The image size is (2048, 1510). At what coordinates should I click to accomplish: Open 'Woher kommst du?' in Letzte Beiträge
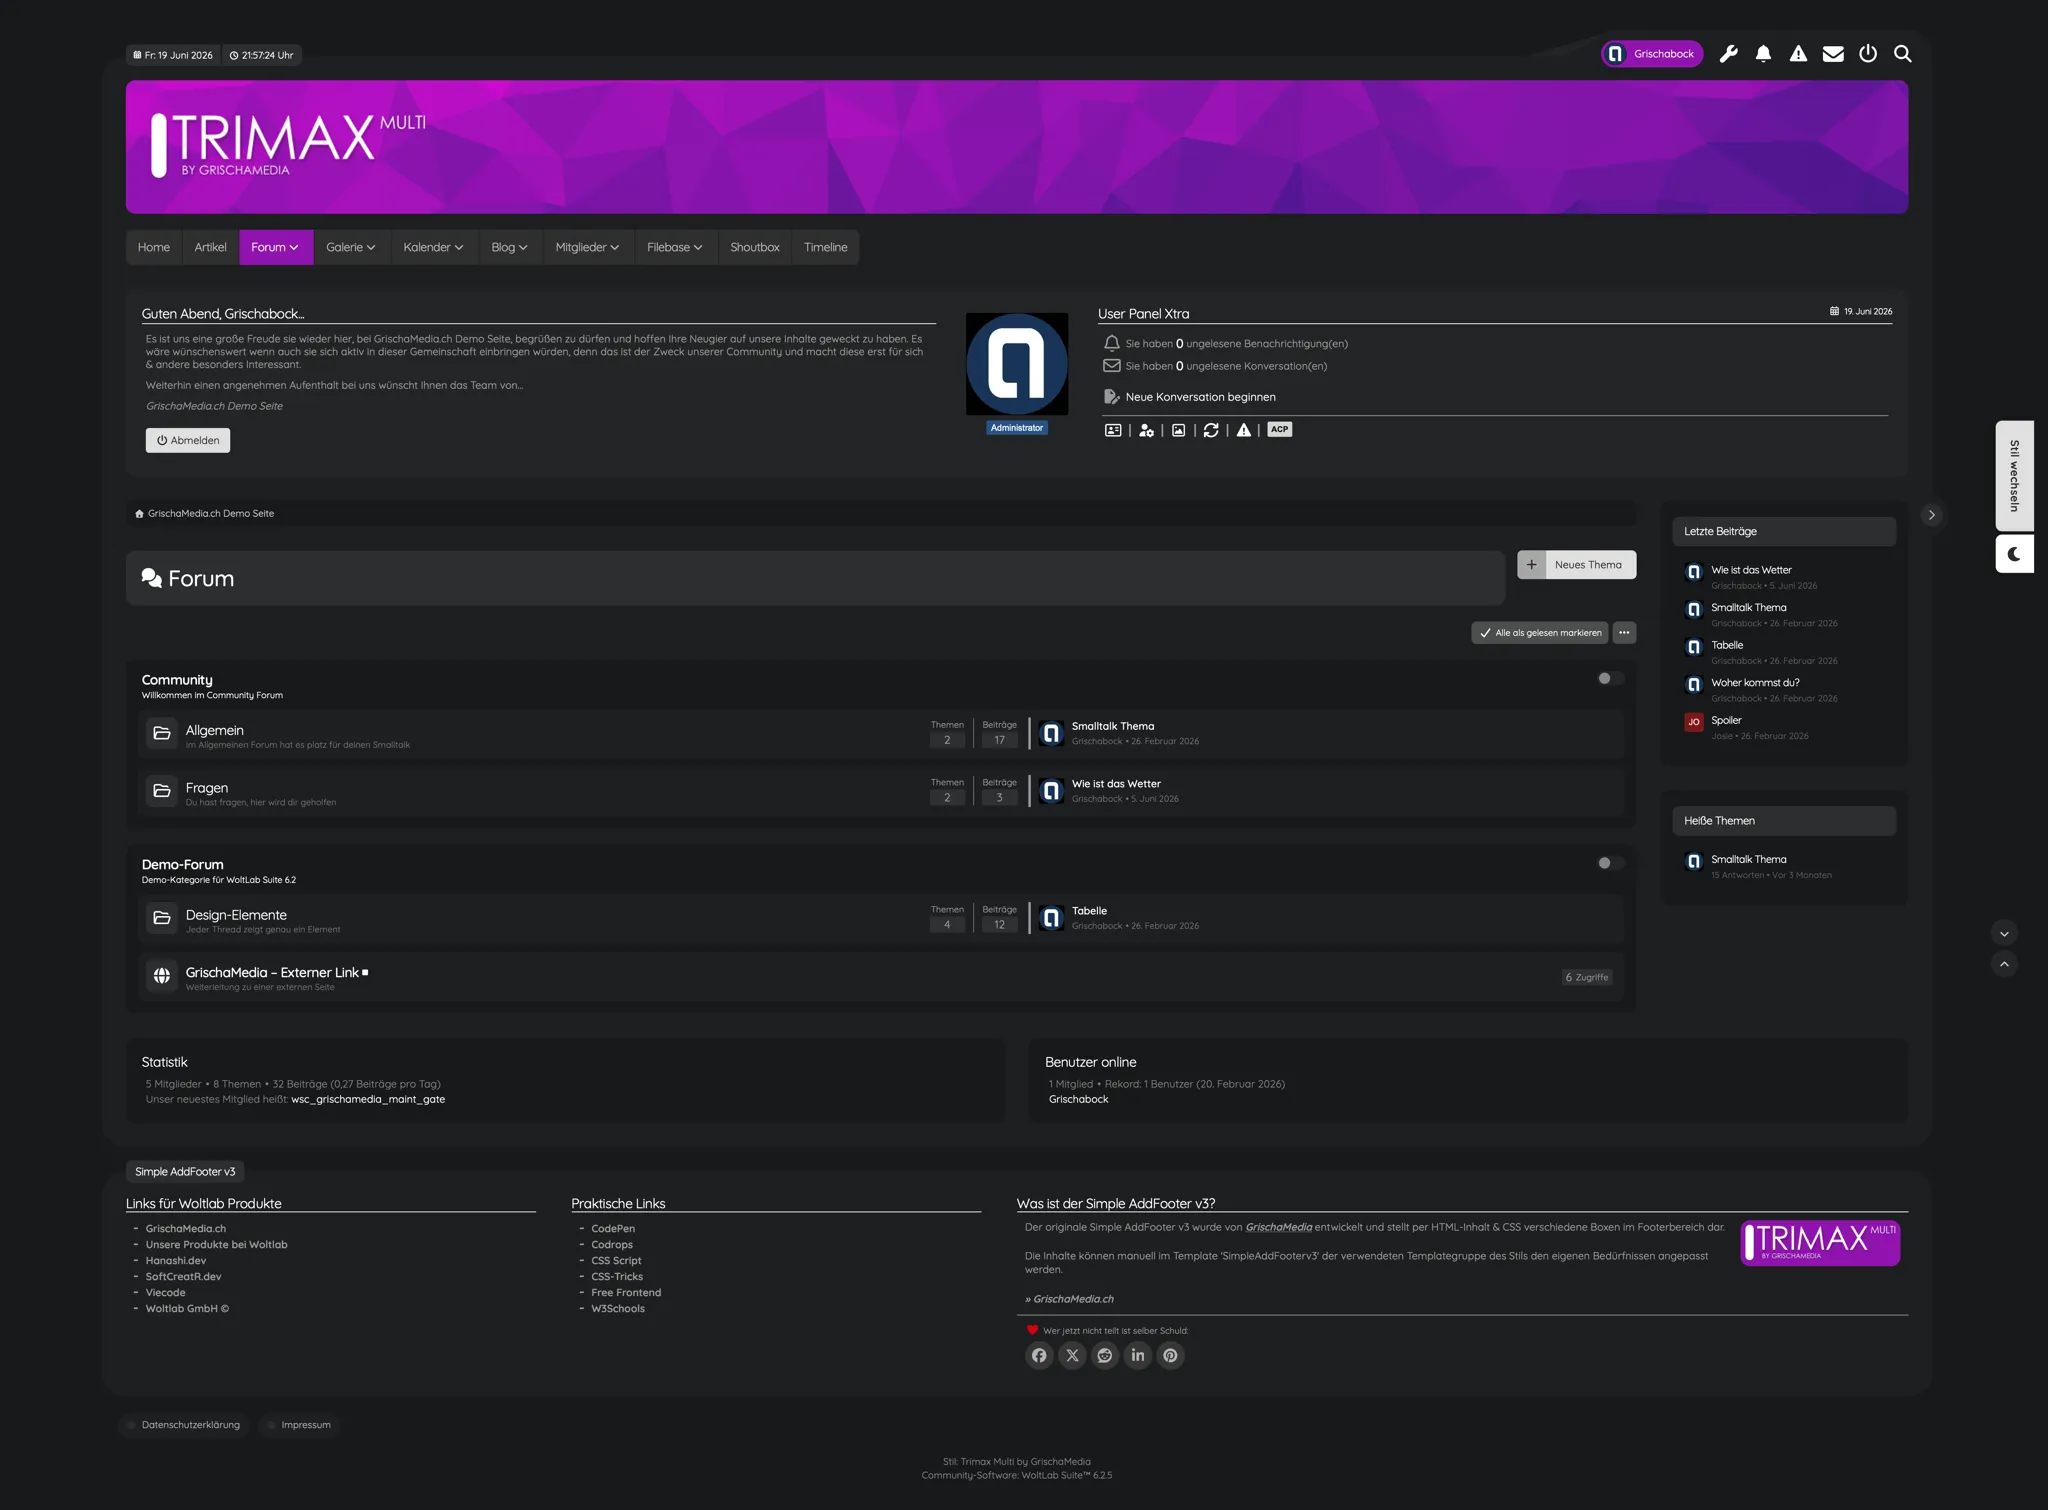tap(1755, 683)
